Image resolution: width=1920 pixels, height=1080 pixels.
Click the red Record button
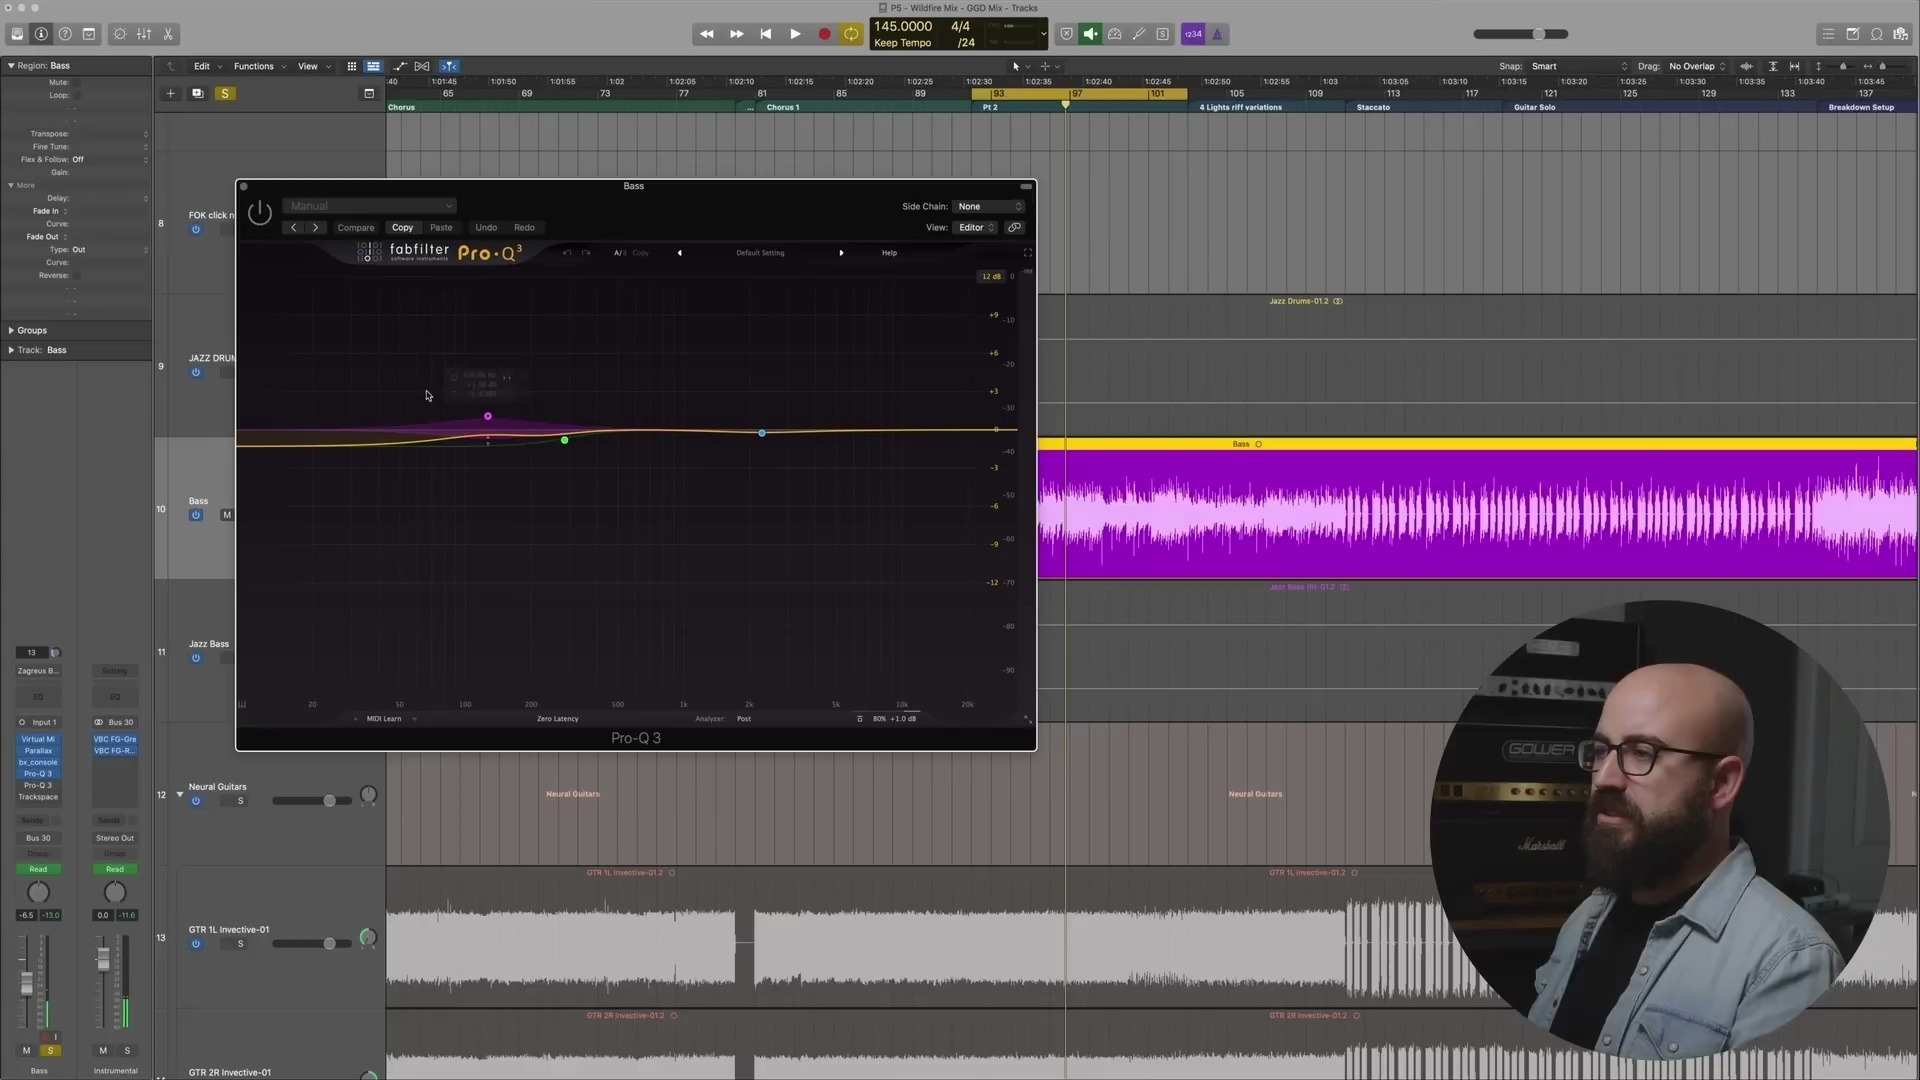point(824,34)
